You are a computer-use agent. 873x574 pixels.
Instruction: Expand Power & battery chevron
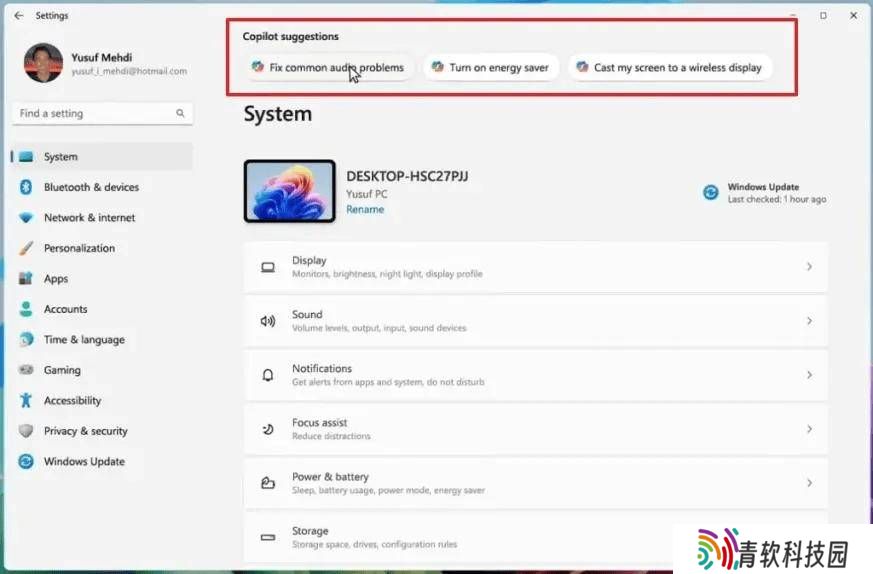[809, 483]
